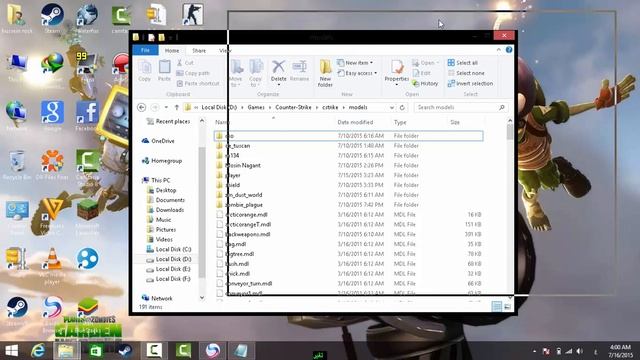Sort by the Date modified column
The image size is (640, 360).
pyautogui.click(x=355, y=122)
